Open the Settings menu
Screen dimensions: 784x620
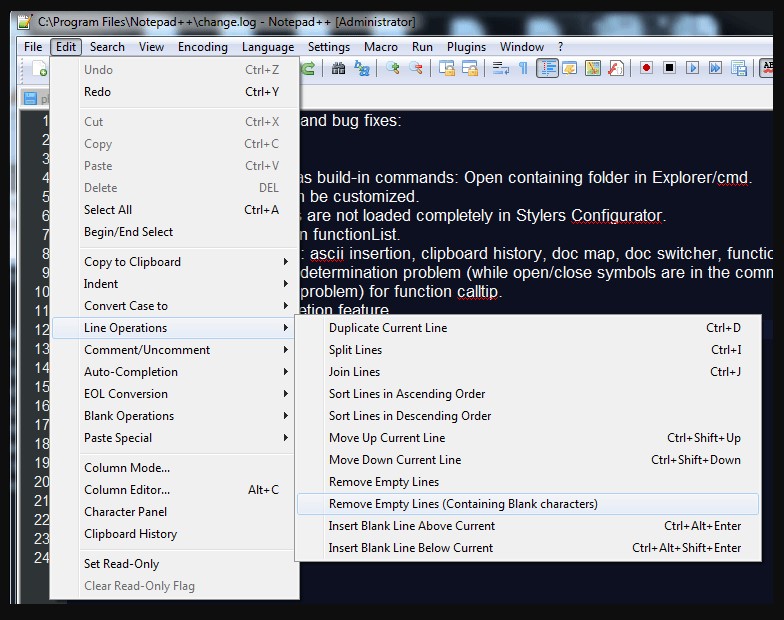tap(329, 47)
